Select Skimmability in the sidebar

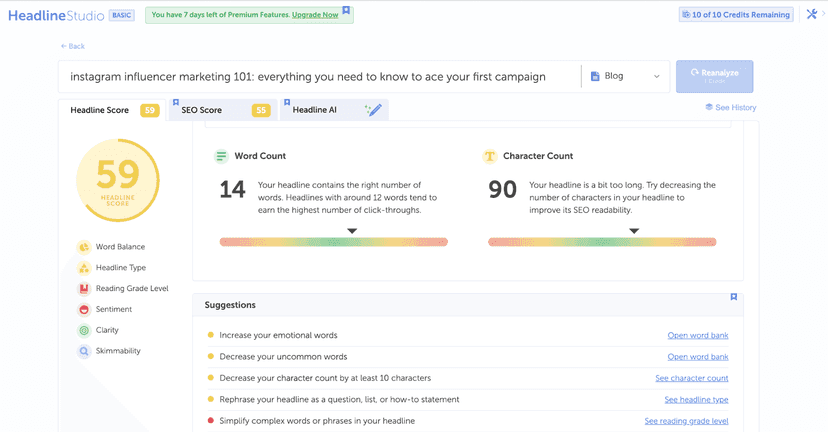(x=118, y=351)
